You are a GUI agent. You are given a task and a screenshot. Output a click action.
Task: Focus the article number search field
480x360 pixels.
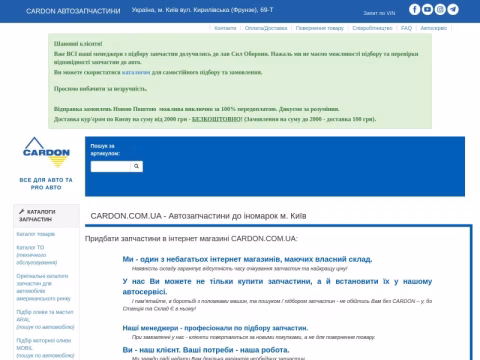coord(111,166)
